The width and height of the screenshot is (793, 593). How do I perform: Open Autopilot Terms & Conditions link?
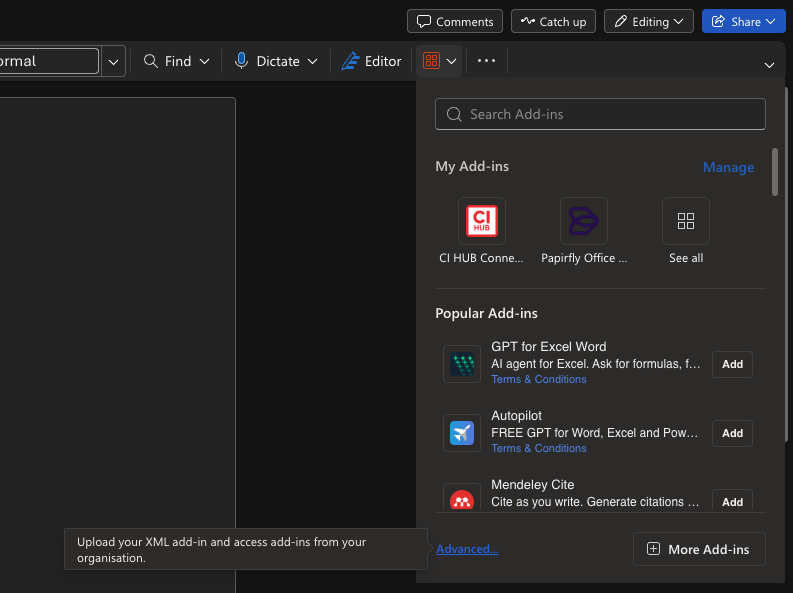click(x=539, y=448)
